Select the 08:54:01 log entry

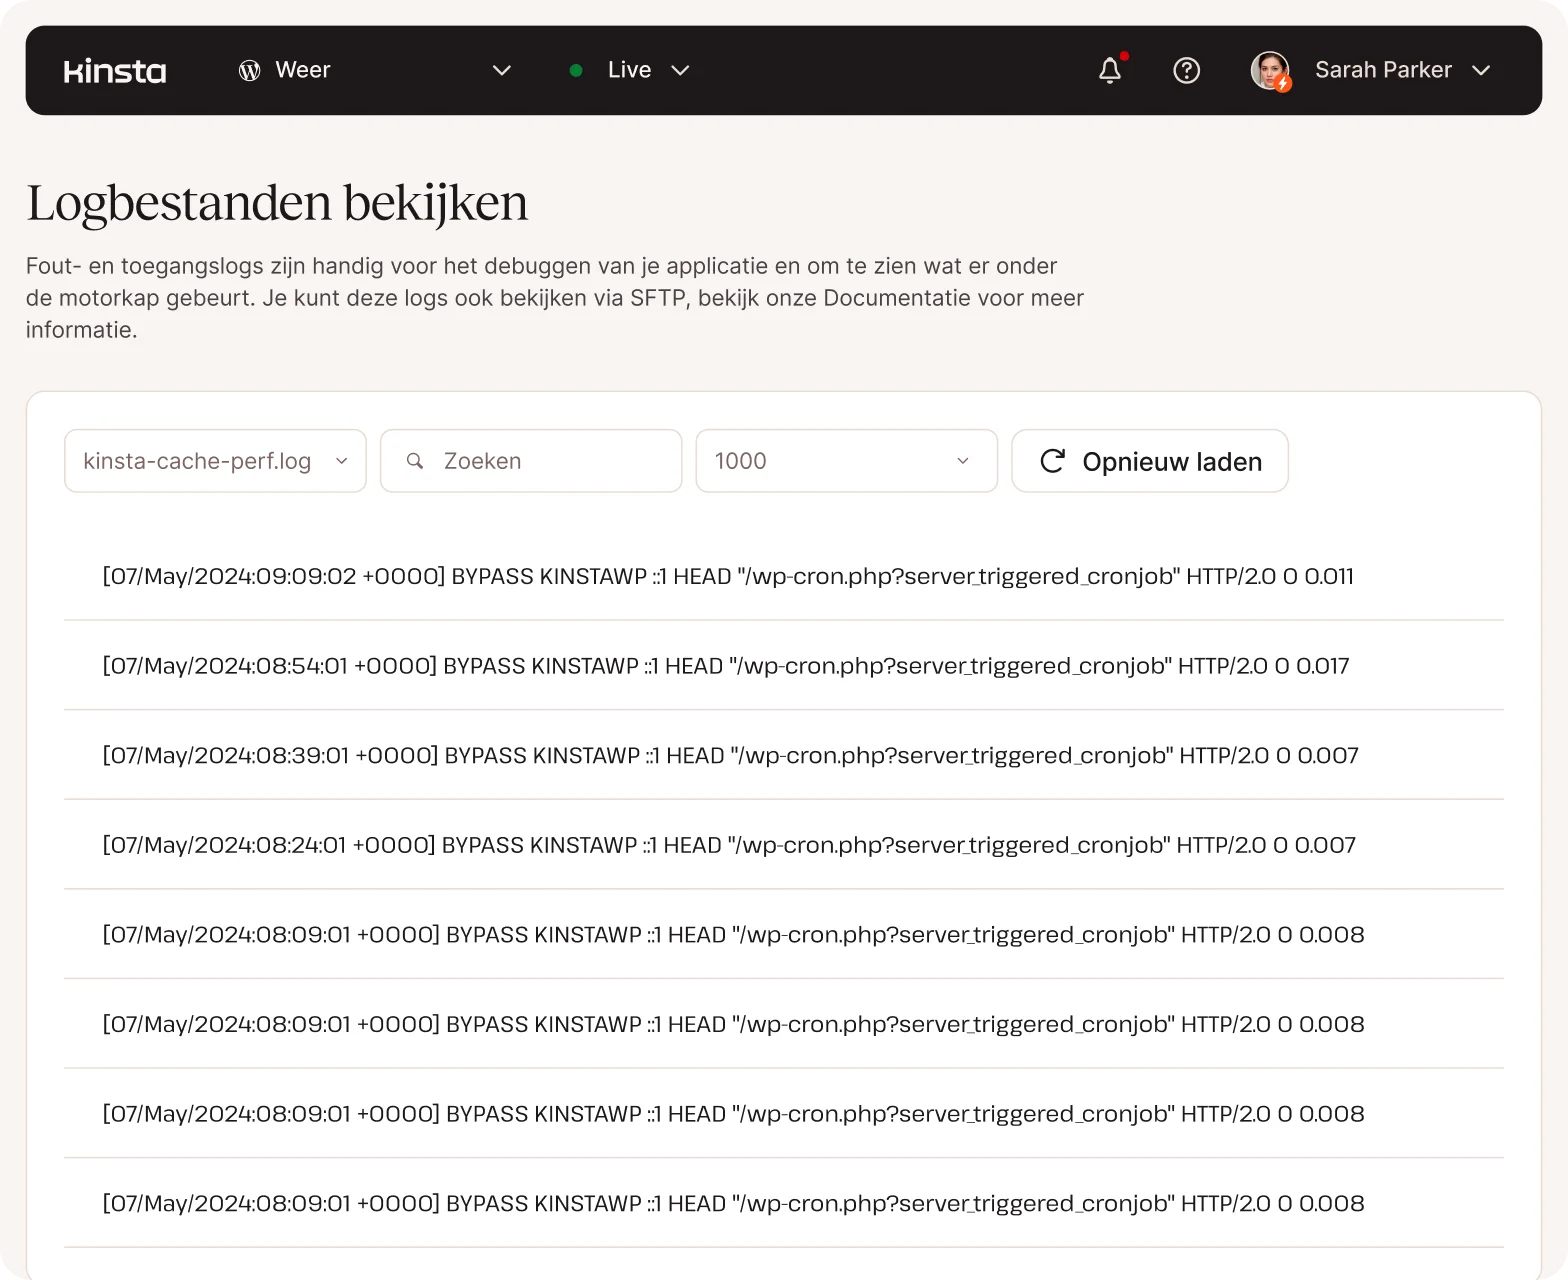pyautogui.click(x=726, y=666)
